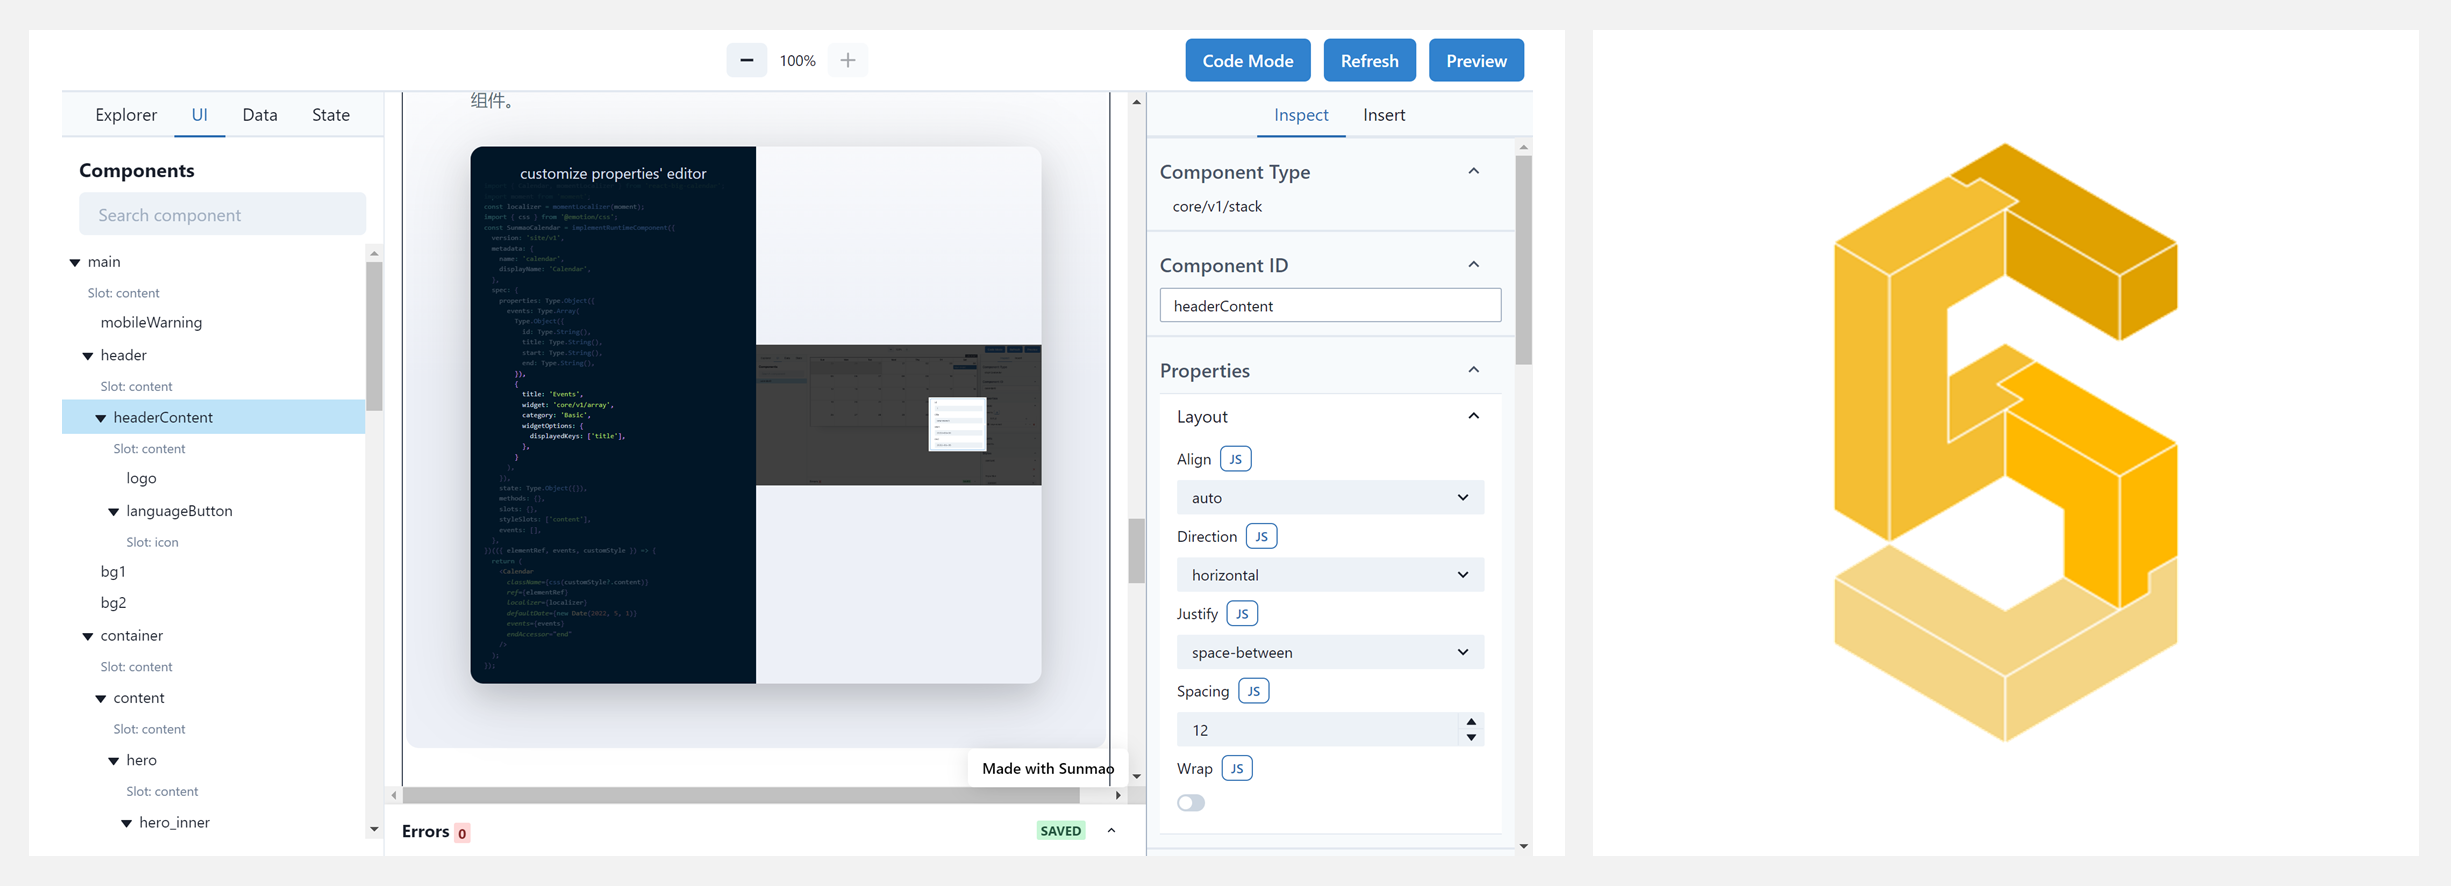Screen dimensions: 2451x886
Task: Edit the Component ID input field
Action: [x=1330, y=305]
